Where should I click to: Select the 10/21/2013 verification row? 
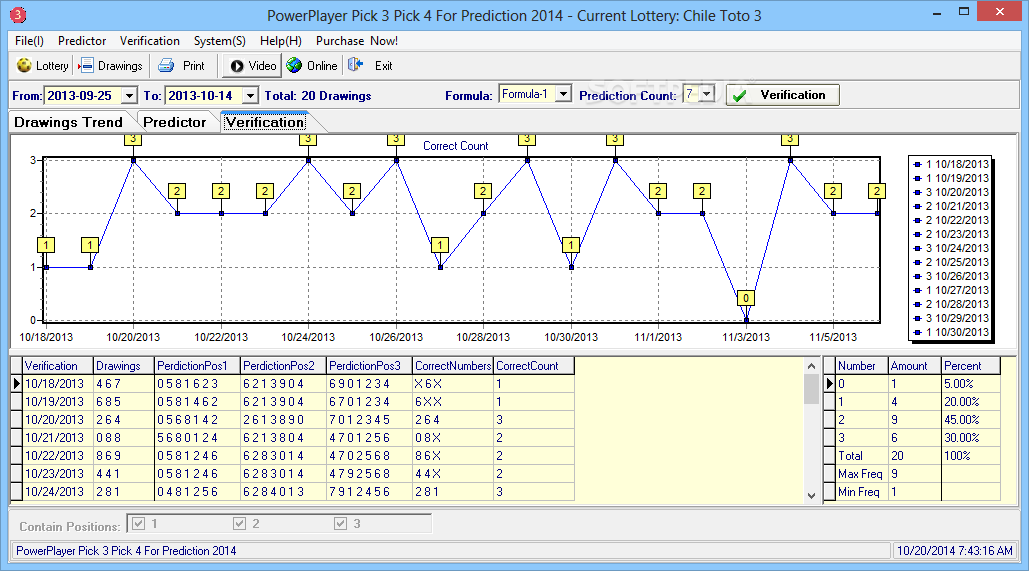tap(293, 438)
